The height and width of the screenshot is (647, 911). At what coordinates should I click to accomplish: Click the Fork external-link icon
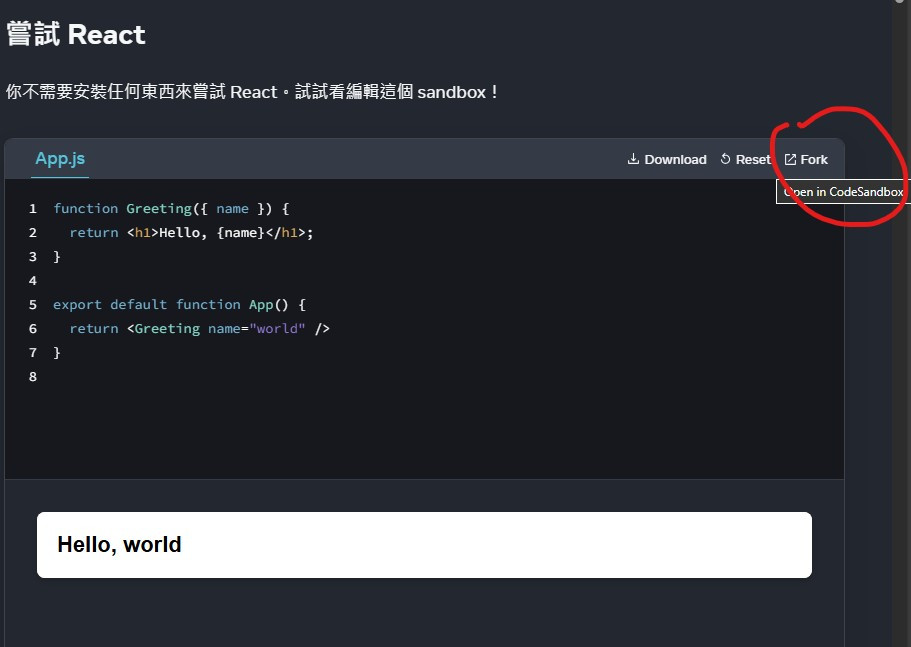coord(790,159)
